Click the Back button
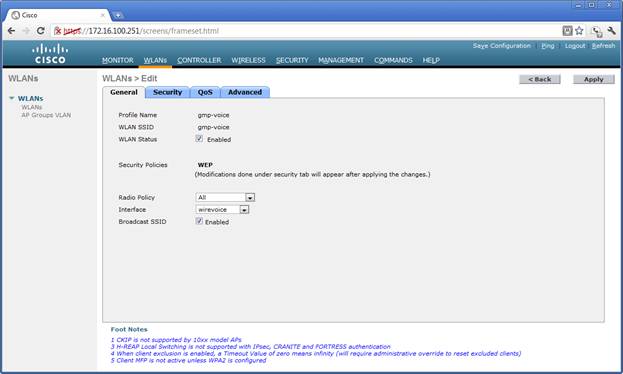Screen dimensions: 623x374 tap(540, 79)
